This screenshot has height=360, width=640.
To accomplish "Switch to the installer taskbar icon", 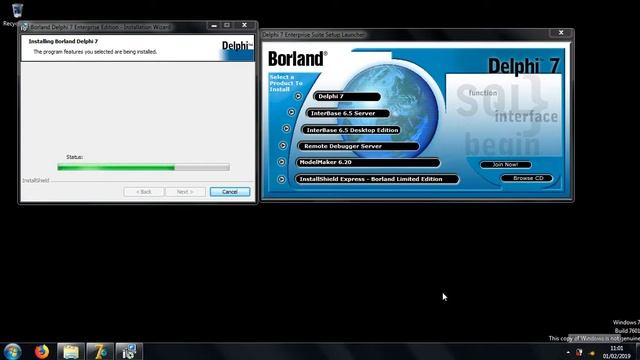I will (129, 351).
